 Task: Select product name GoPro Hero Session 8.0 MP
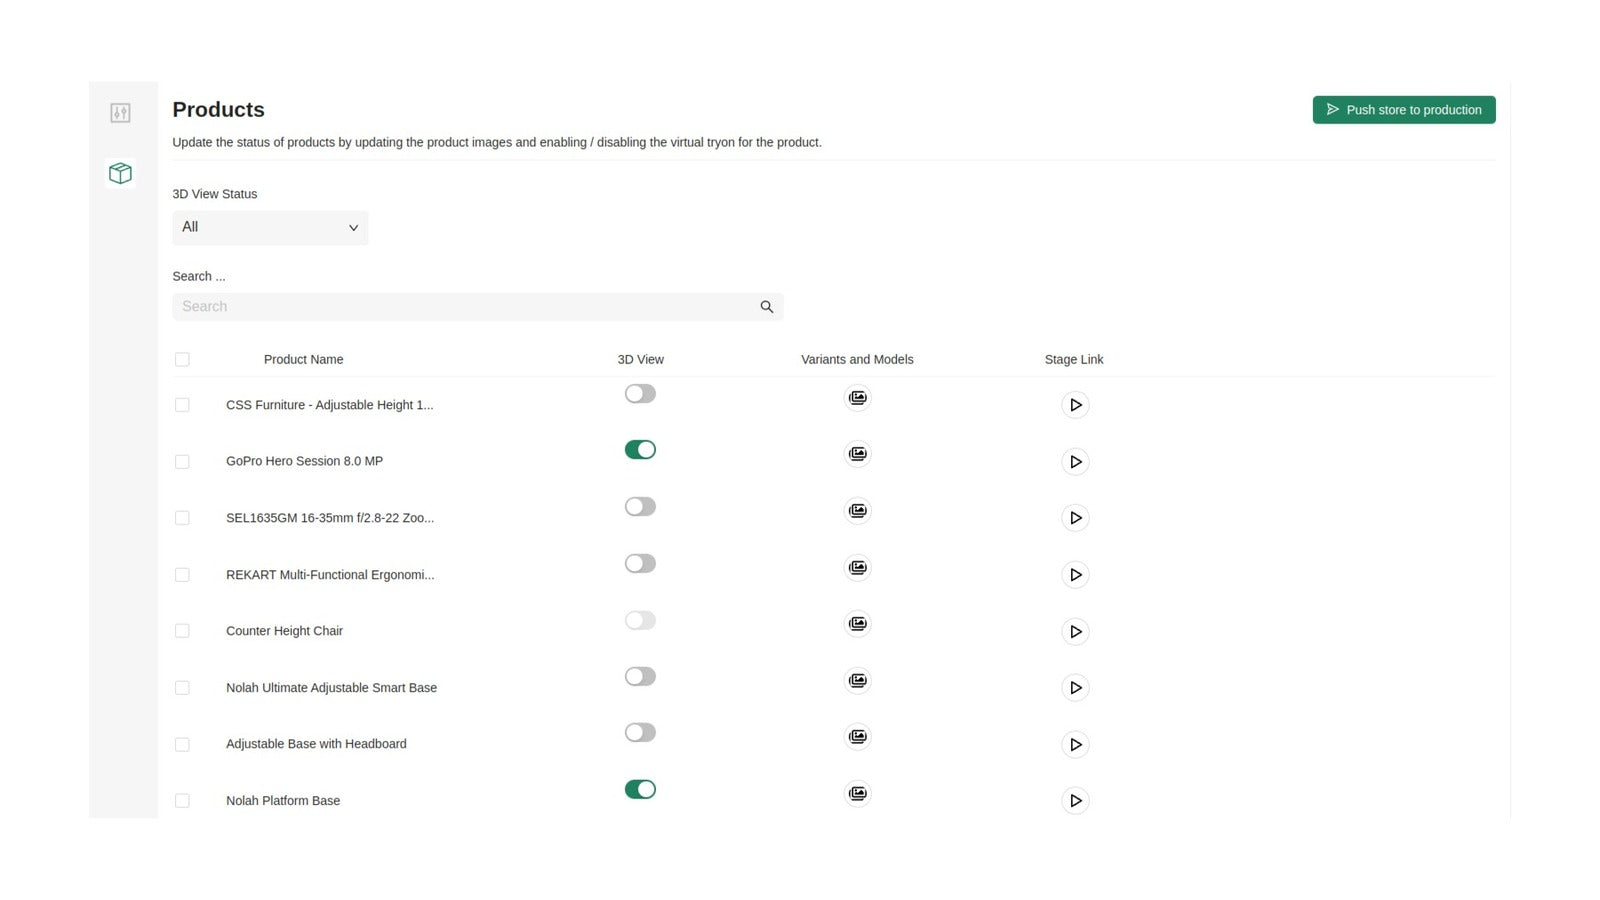(304, 461)
